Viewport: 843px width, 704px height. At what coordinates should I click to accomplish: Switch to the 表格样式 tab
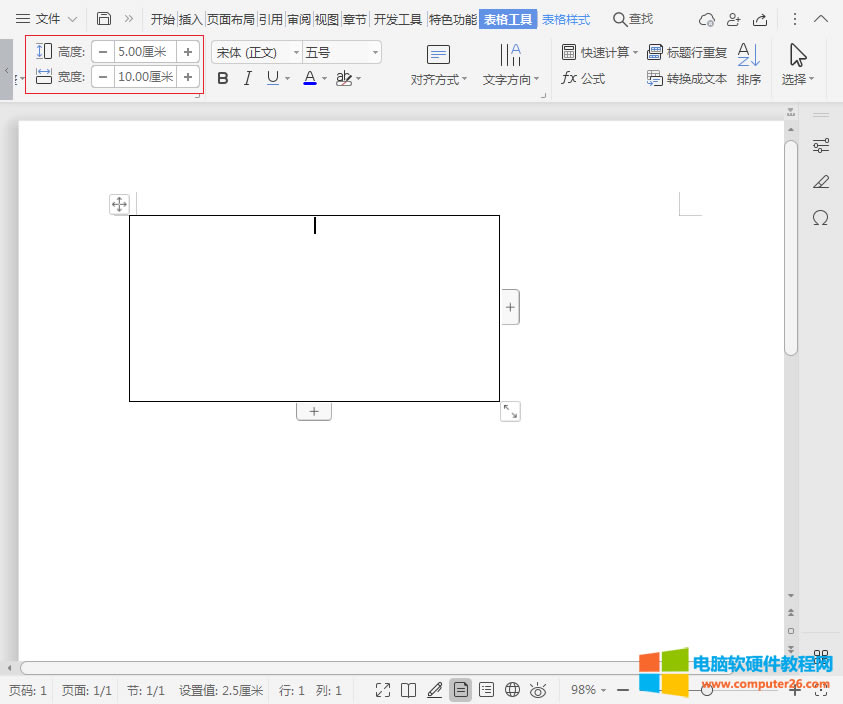click(565, 18)
